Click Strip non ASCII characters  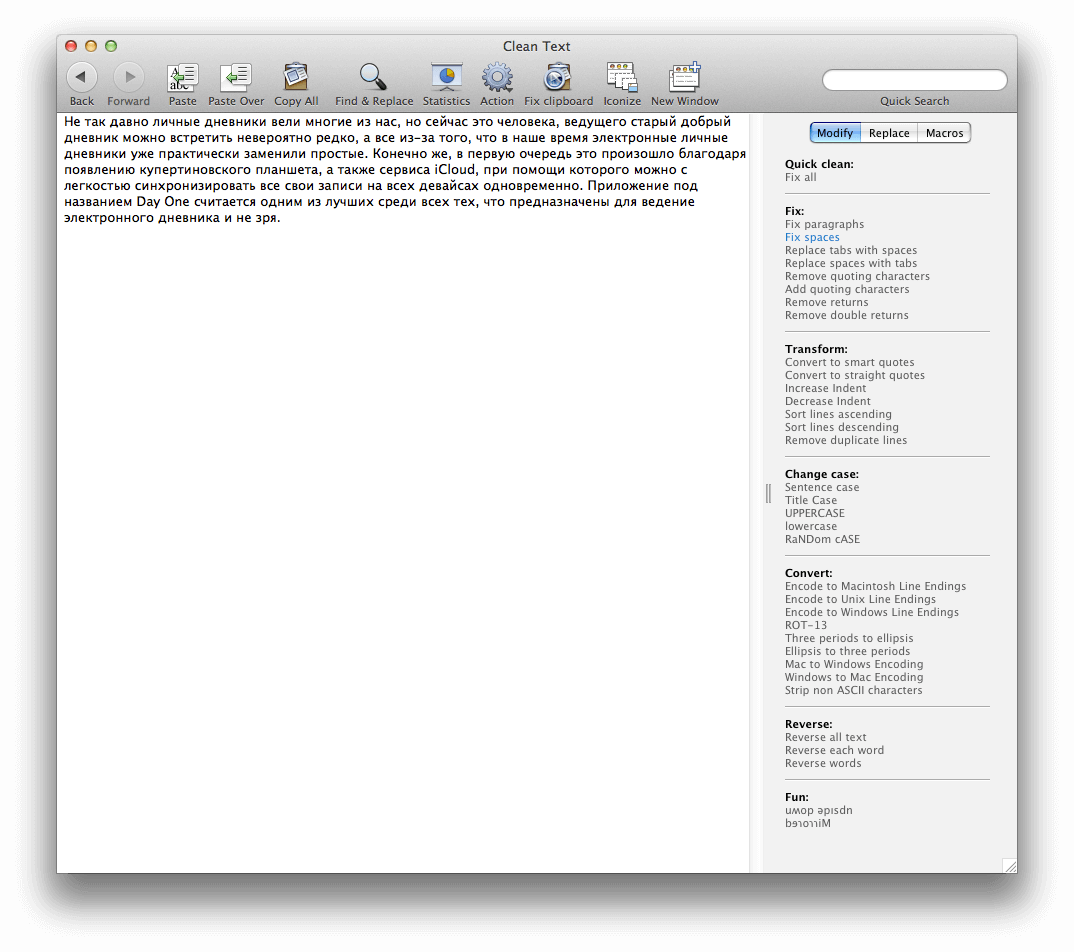tap(853, 690)
